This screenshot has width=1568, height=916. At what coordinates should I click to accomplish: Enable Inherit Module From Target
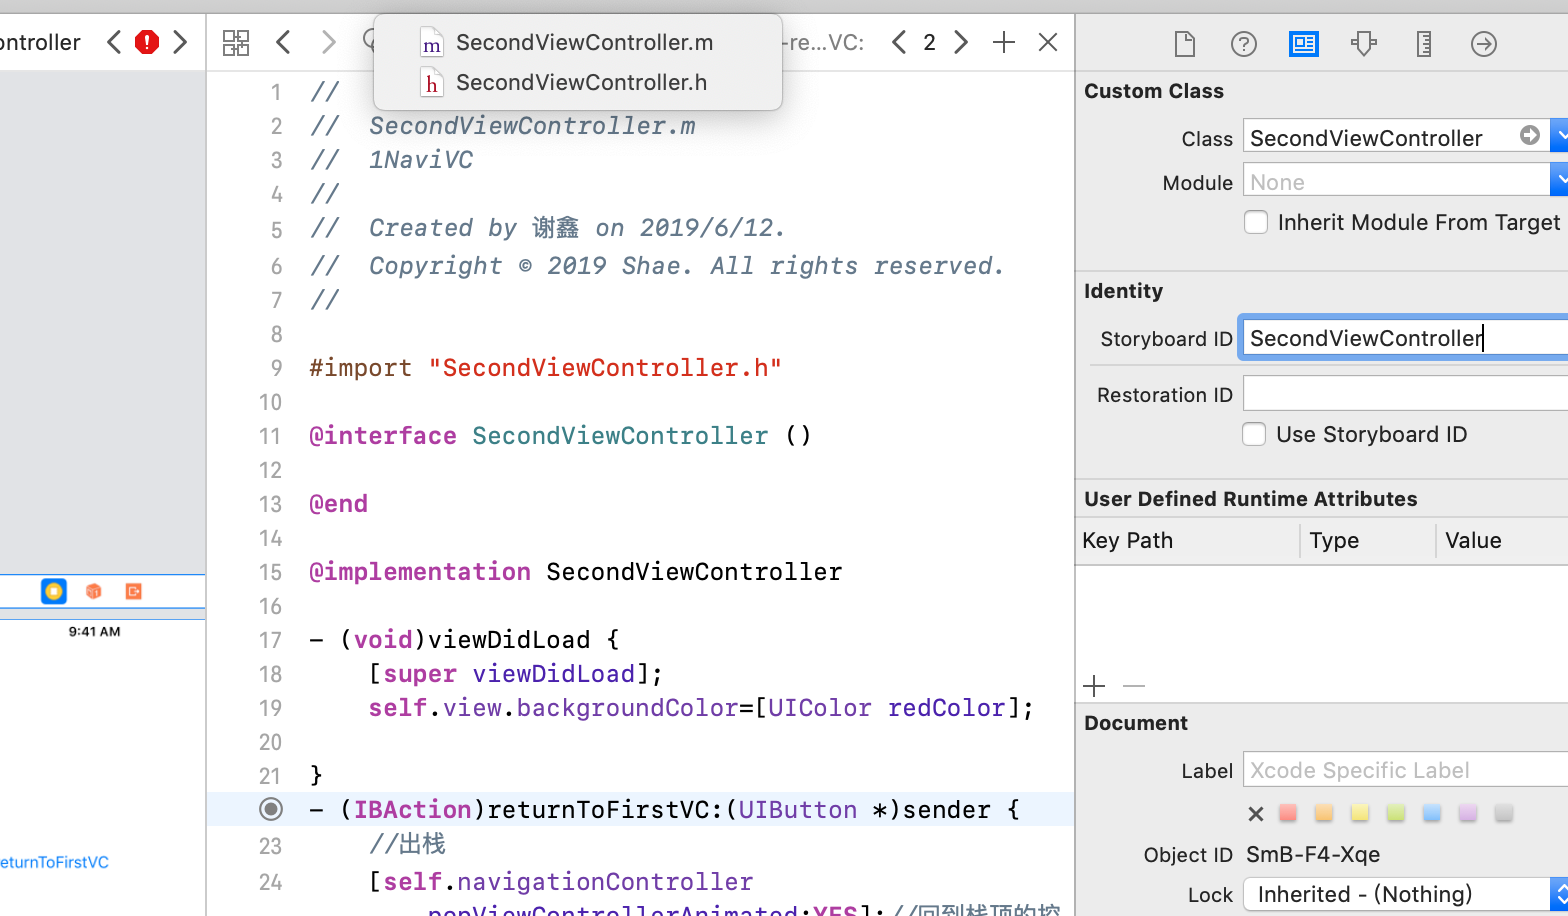(x=1256, y=222)
